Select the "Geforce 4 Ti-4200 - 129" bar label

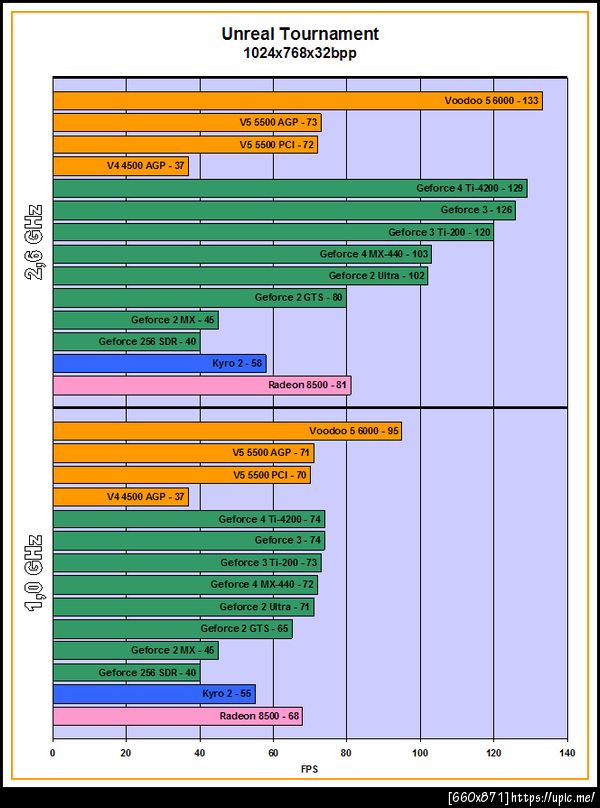(x=470, y=189)
